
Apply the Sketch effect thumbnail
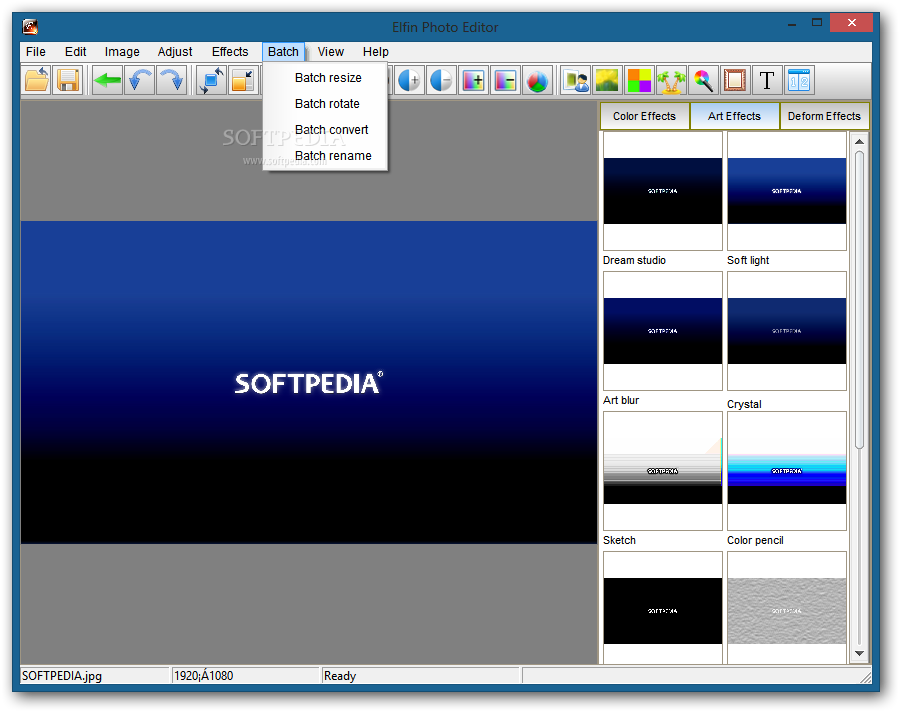663,471
